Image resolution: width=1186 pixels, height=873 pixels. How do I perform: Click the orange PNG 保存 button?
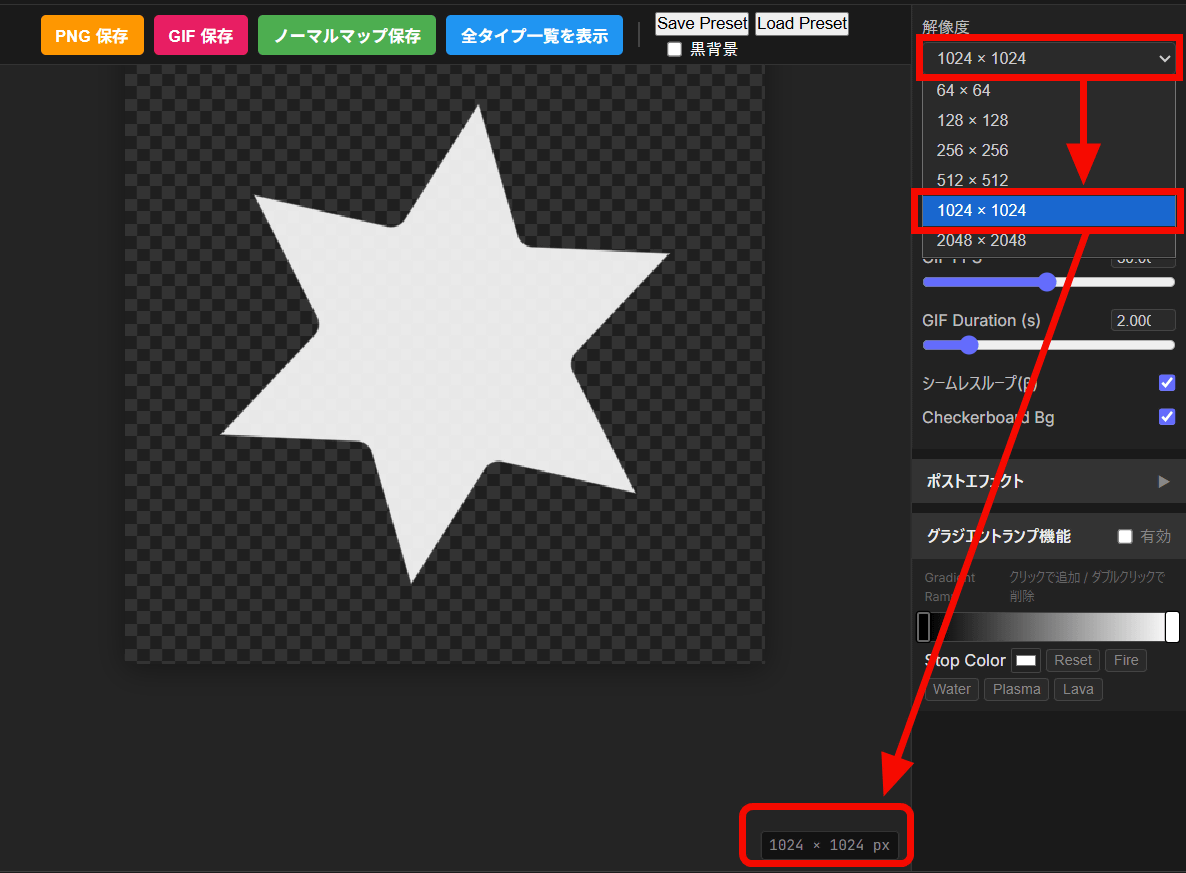pyautogui.click(x=92, y=36)
